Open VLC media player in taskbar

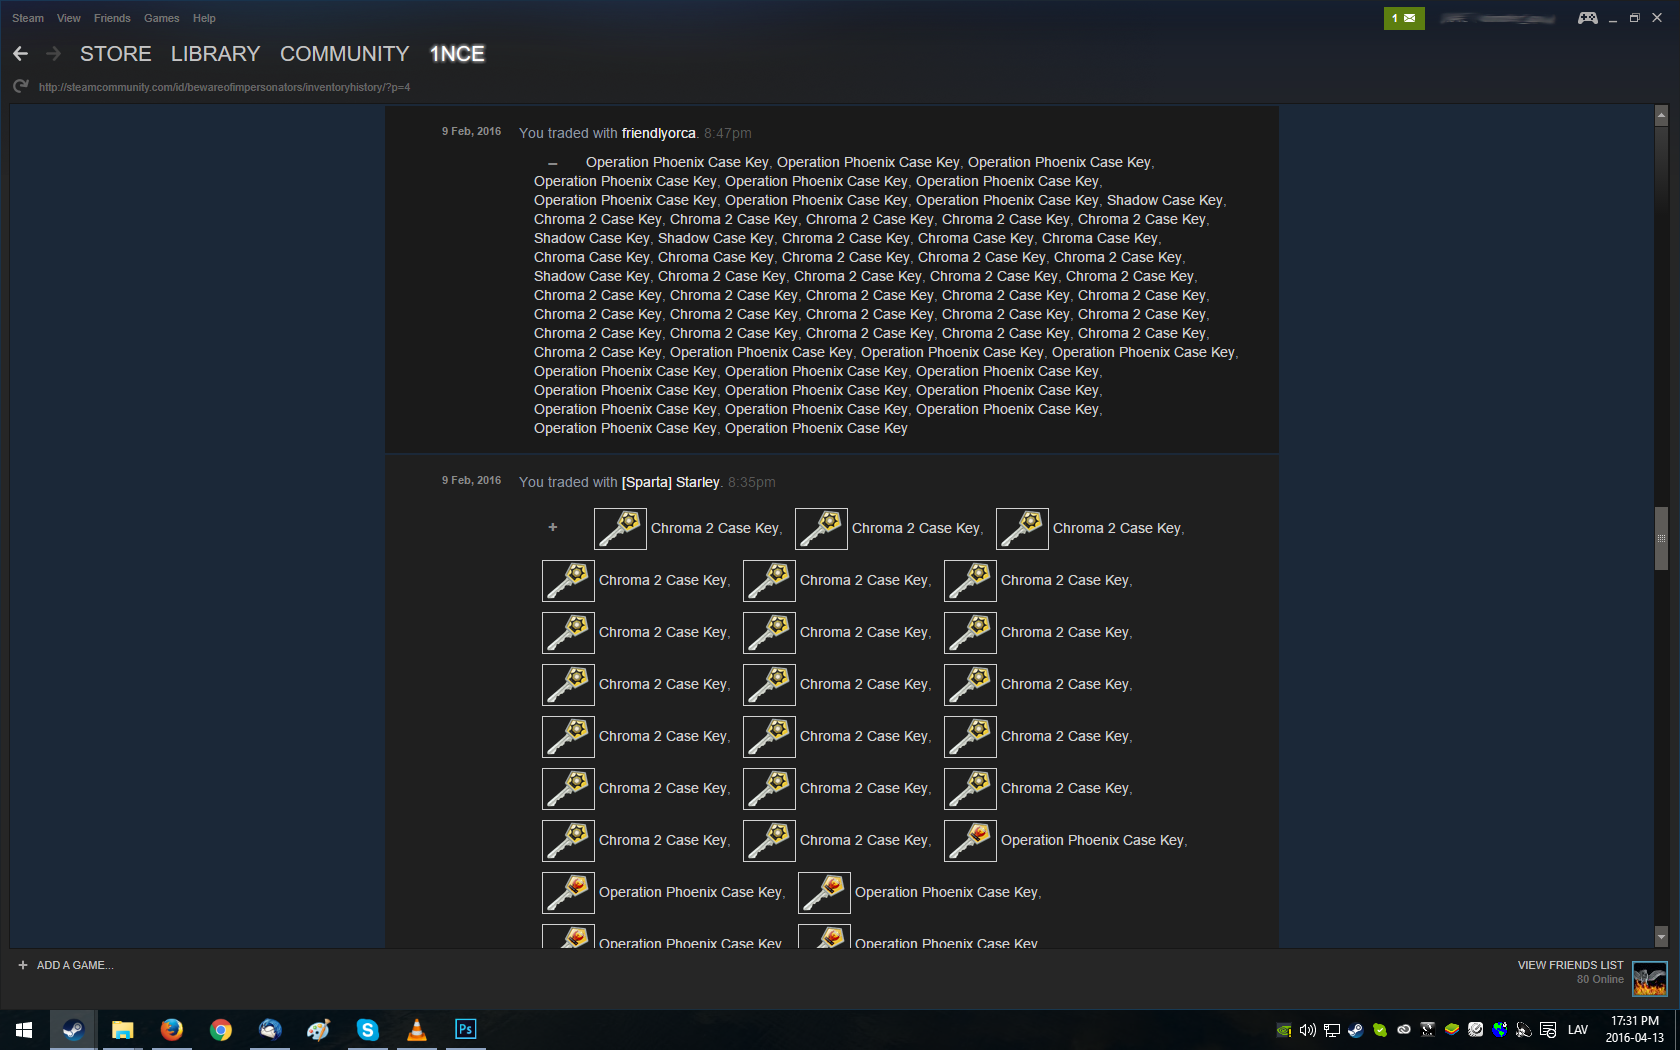(x=417, y=1029)
